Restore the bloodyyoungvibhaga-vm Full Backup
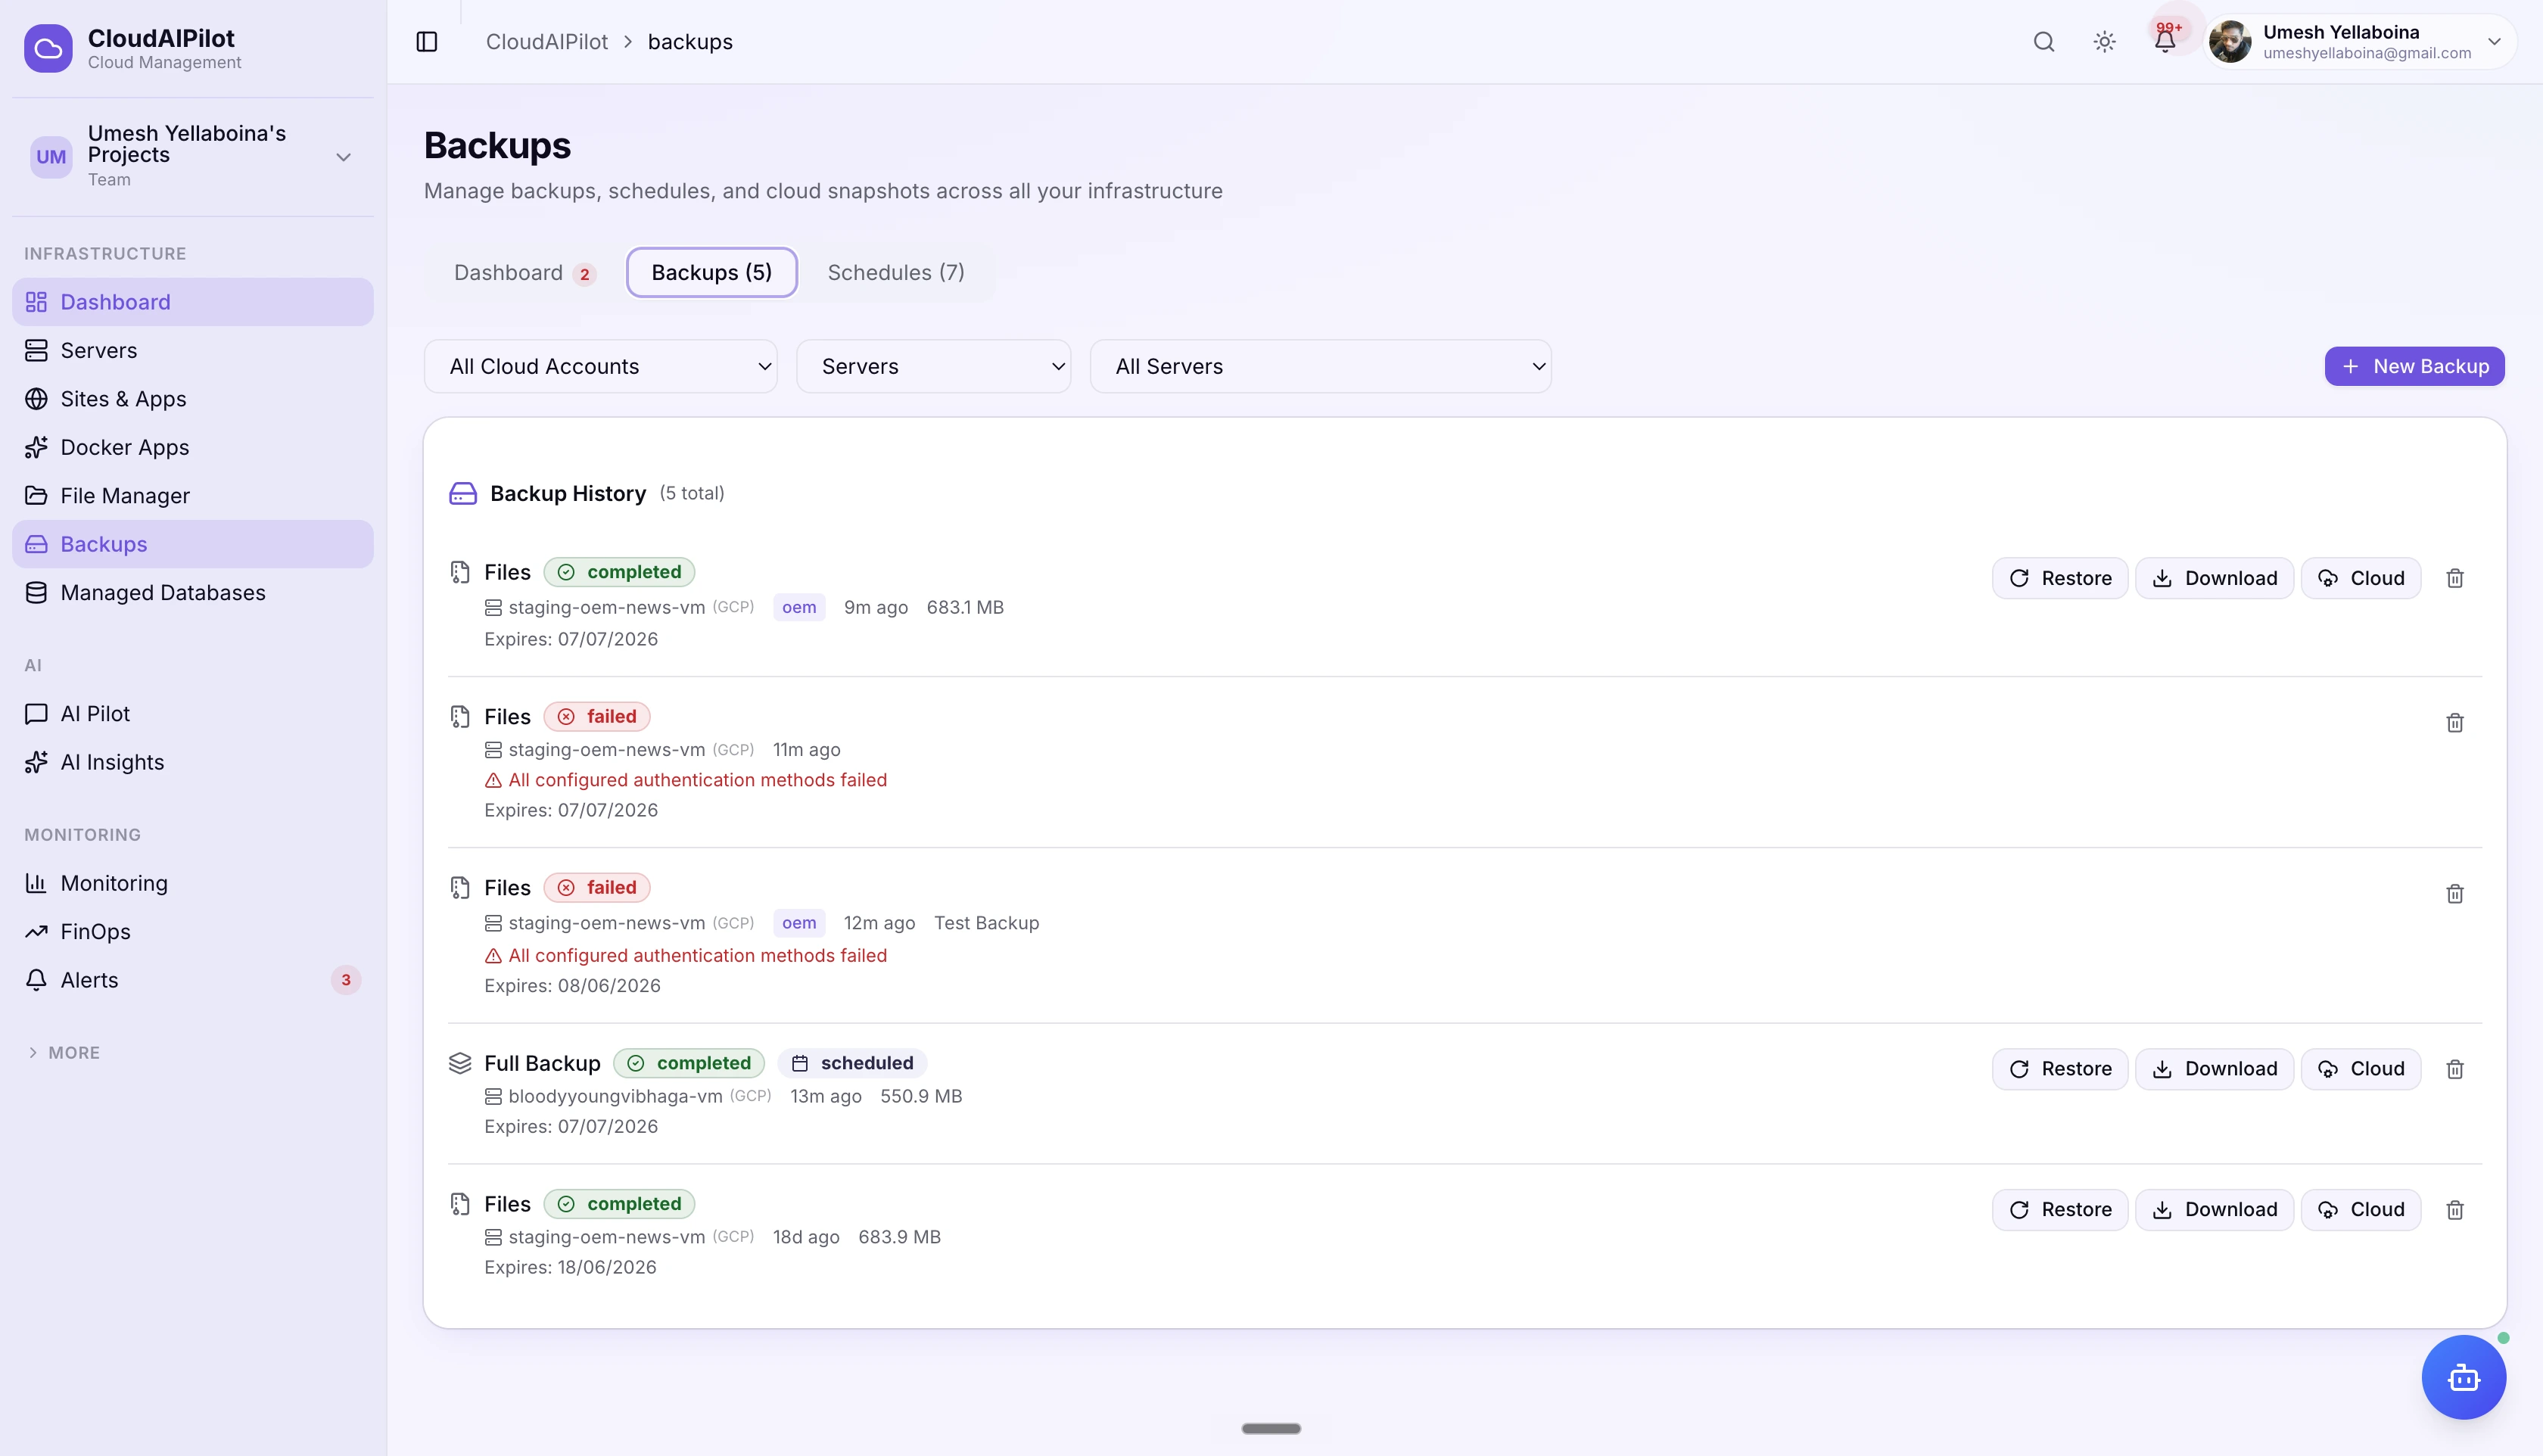The height and width of the screenshot is (1456, 2543). (2060, 1070)
